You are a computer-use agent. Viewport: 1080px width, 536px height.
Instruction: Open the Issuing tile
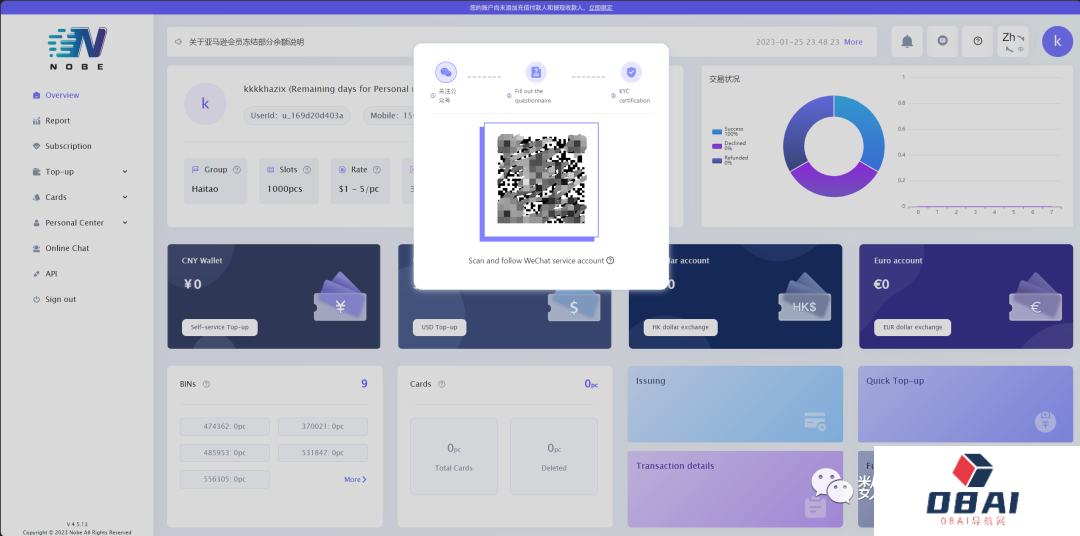tap(735, 404)
